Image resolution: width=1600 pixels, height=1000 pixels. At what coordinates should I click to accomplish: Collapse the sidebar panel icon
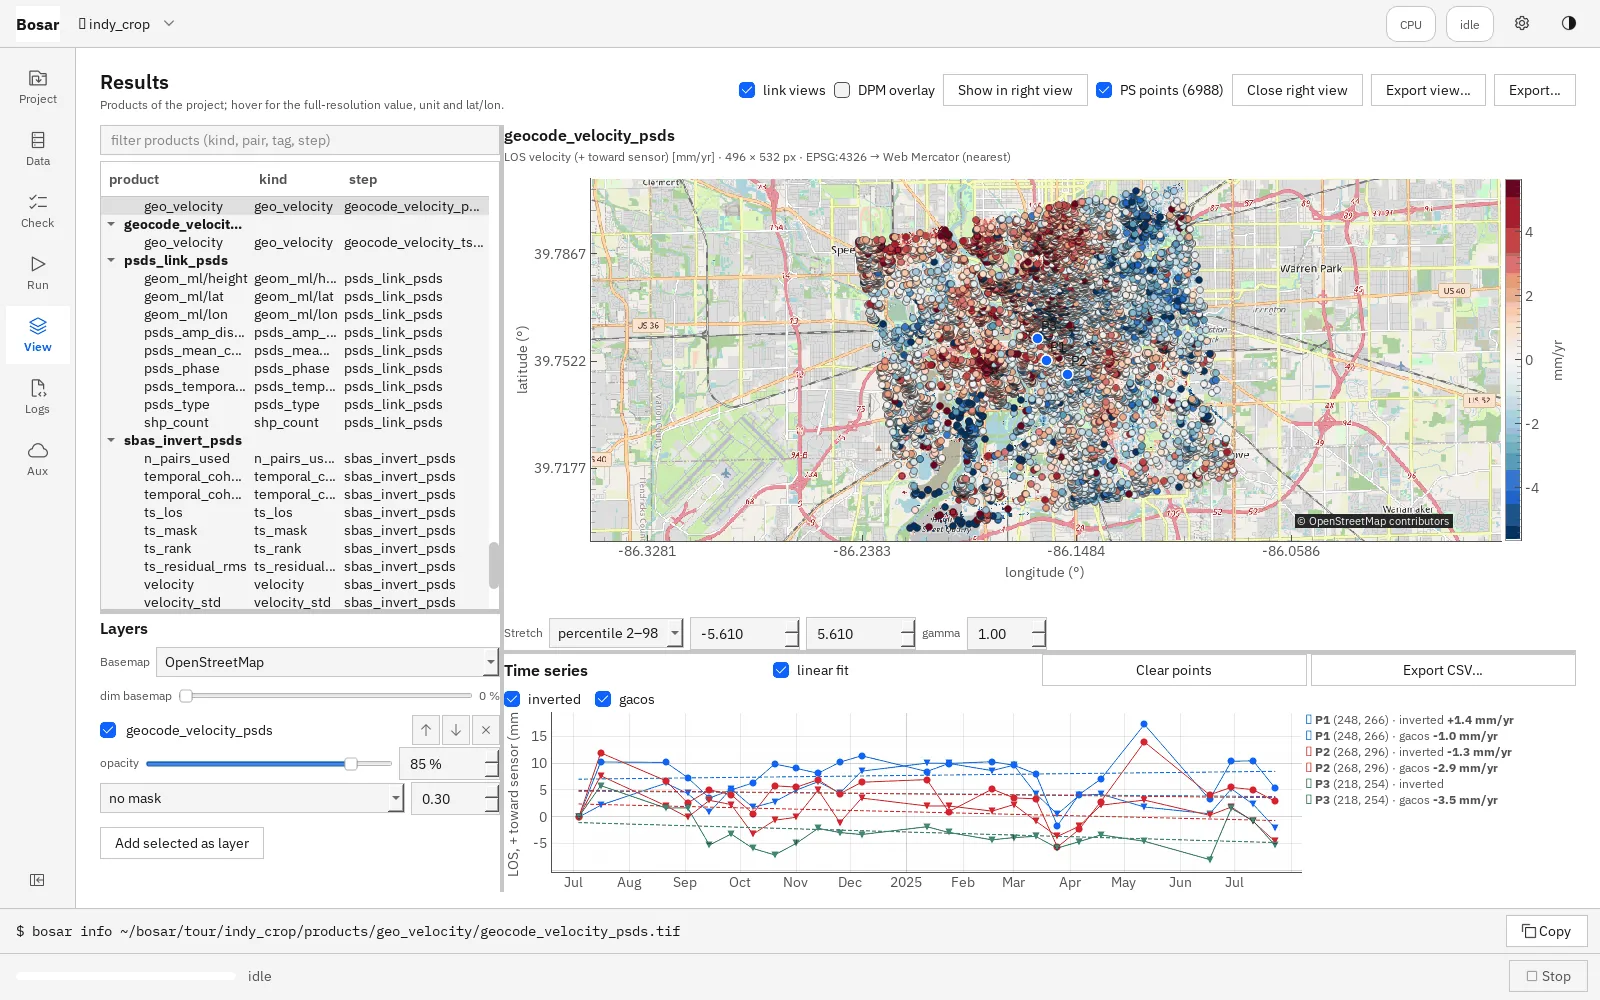[x=37, y=880]
